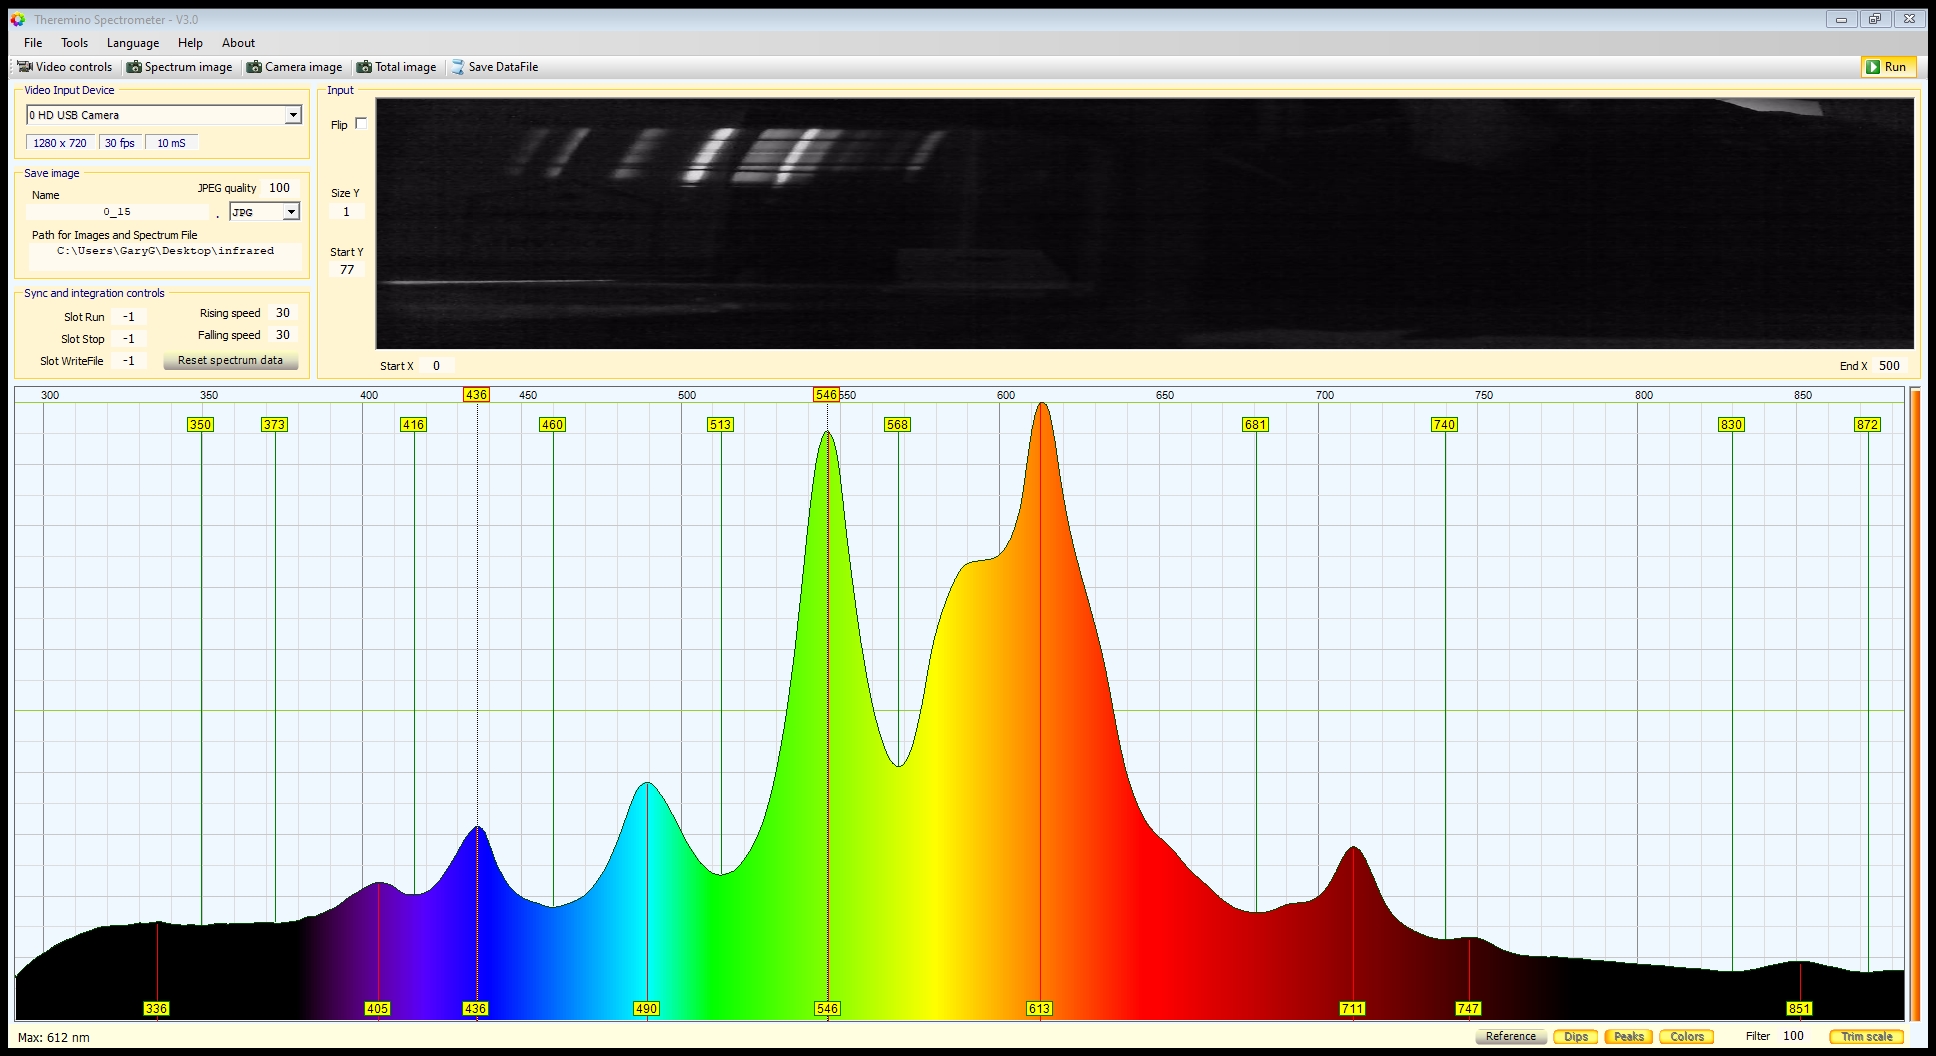Toggle the Colors display button
Screen dimensions: 1936x1056
1686,1036
